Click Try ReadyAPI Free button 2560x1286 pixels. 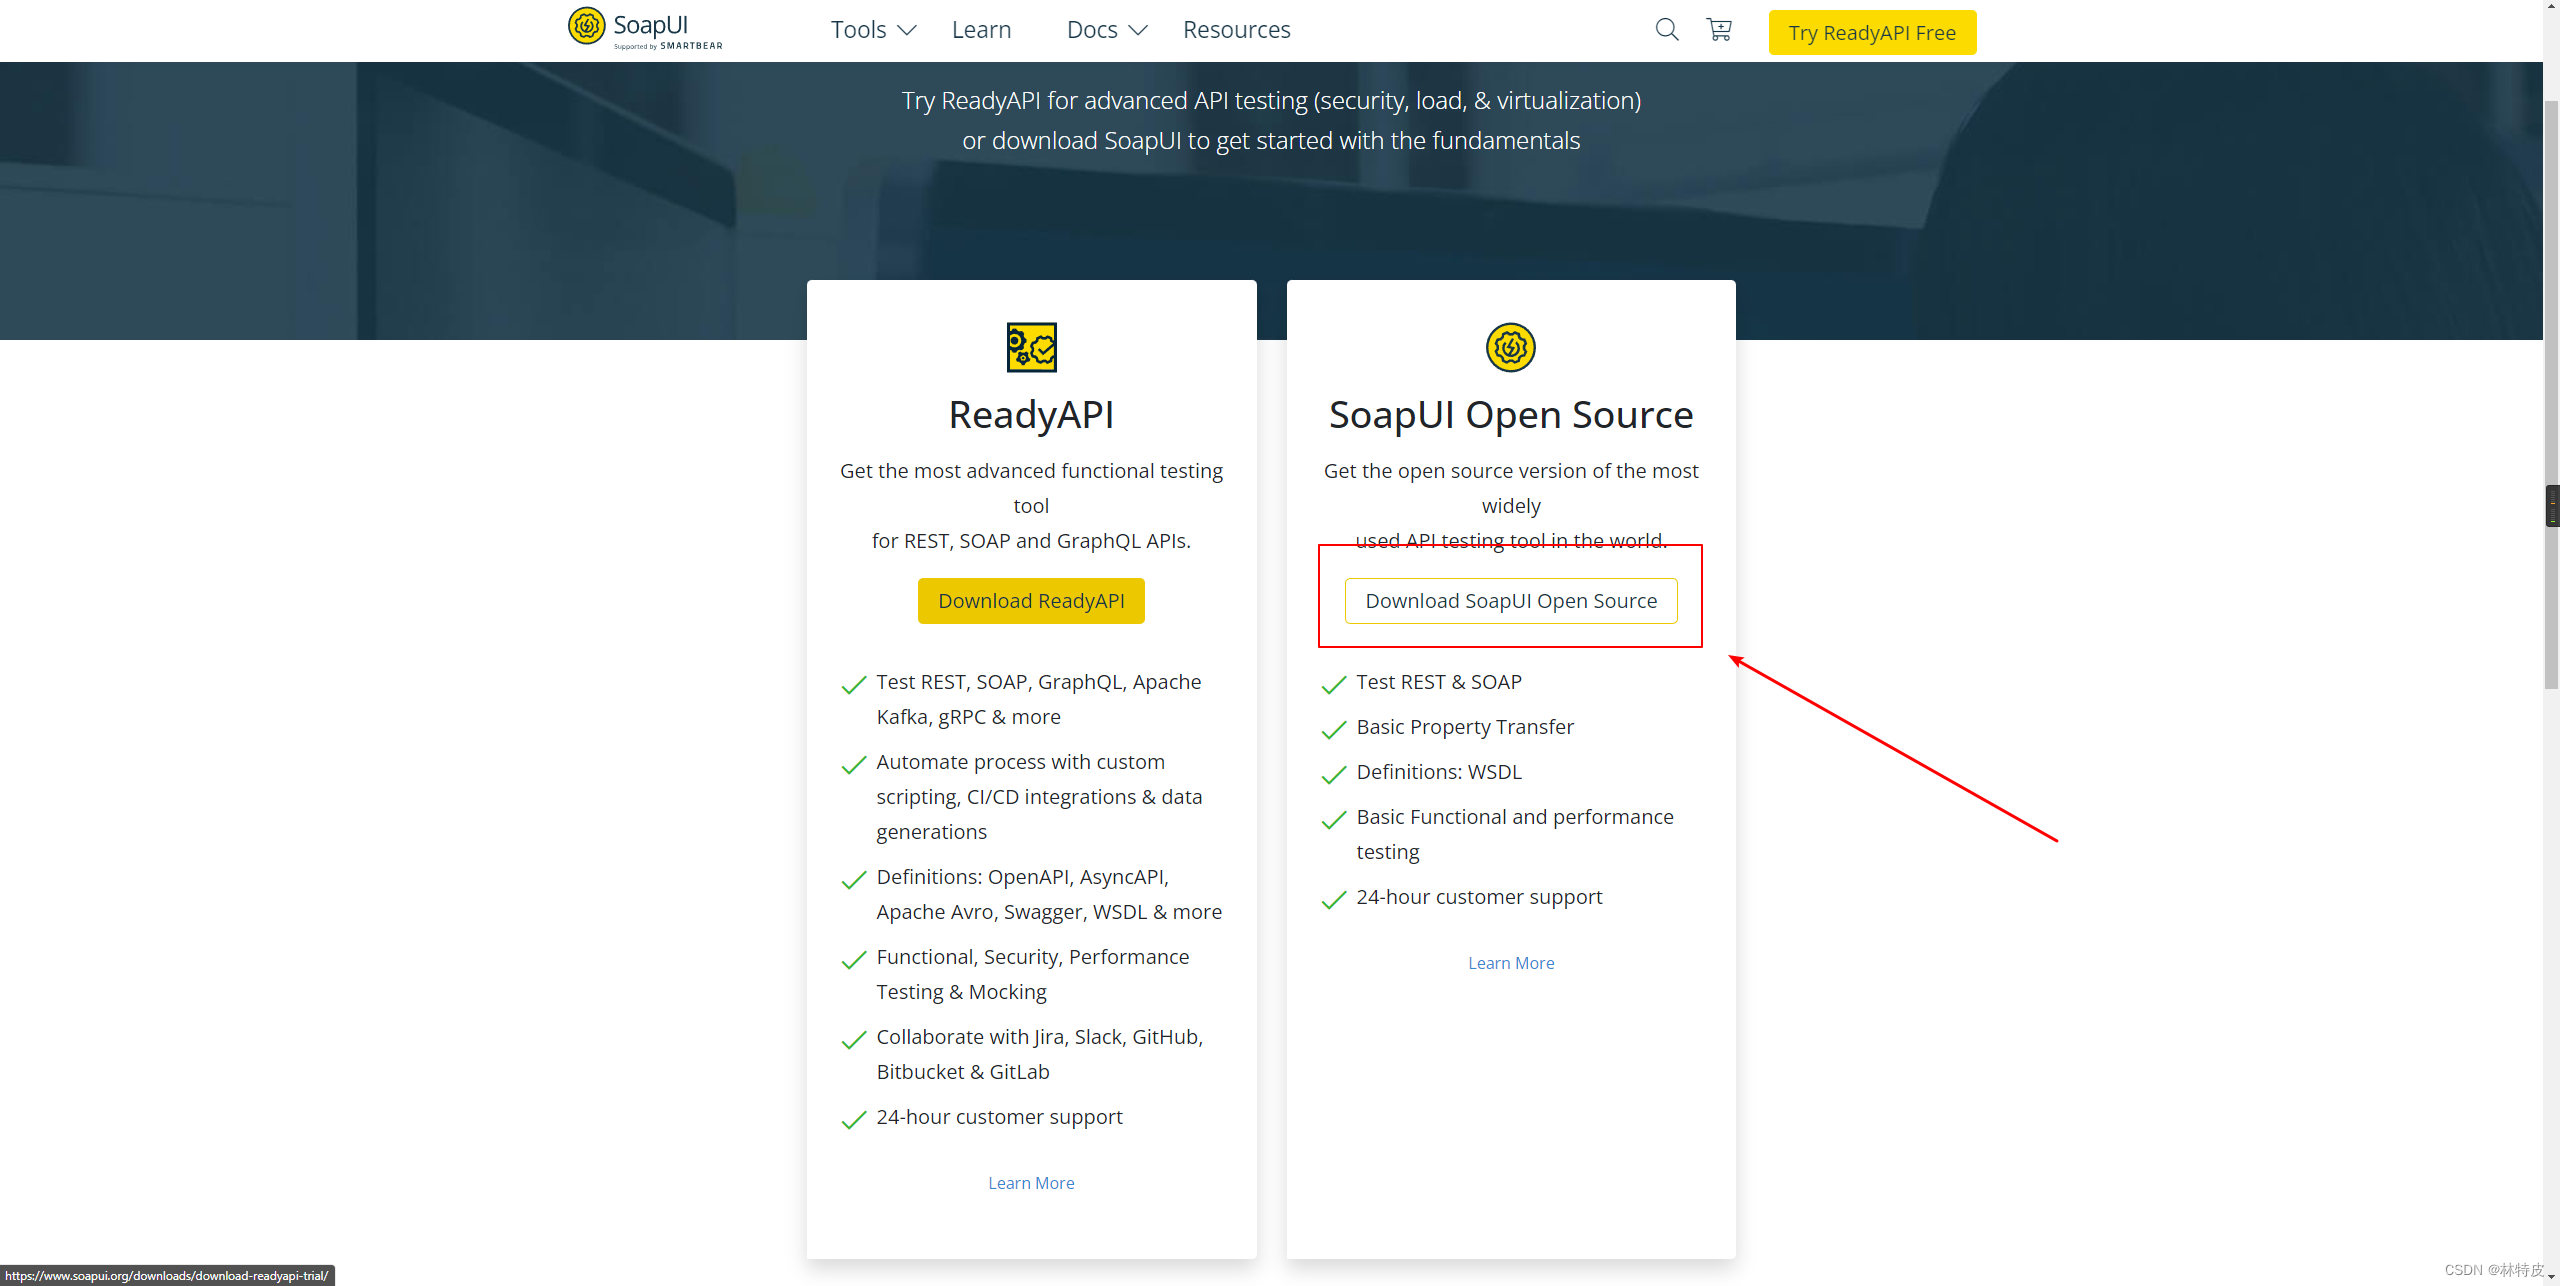pyautogui.click(x=1872, y=33)
